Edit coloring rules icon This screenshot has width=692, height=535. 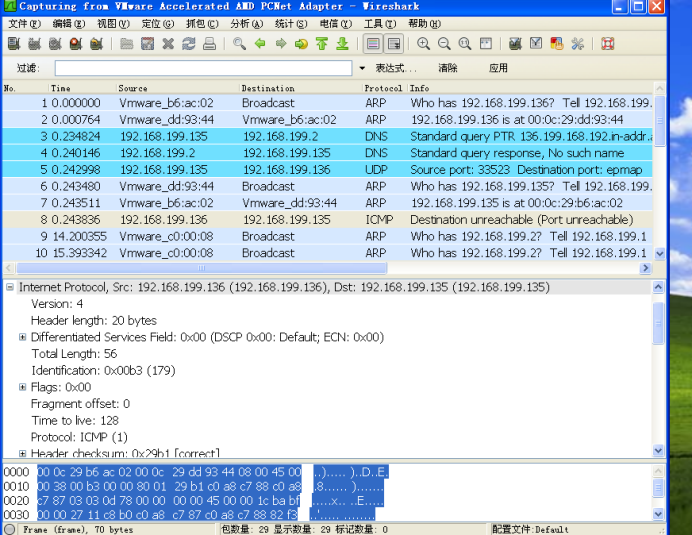(x=557, y=44)
